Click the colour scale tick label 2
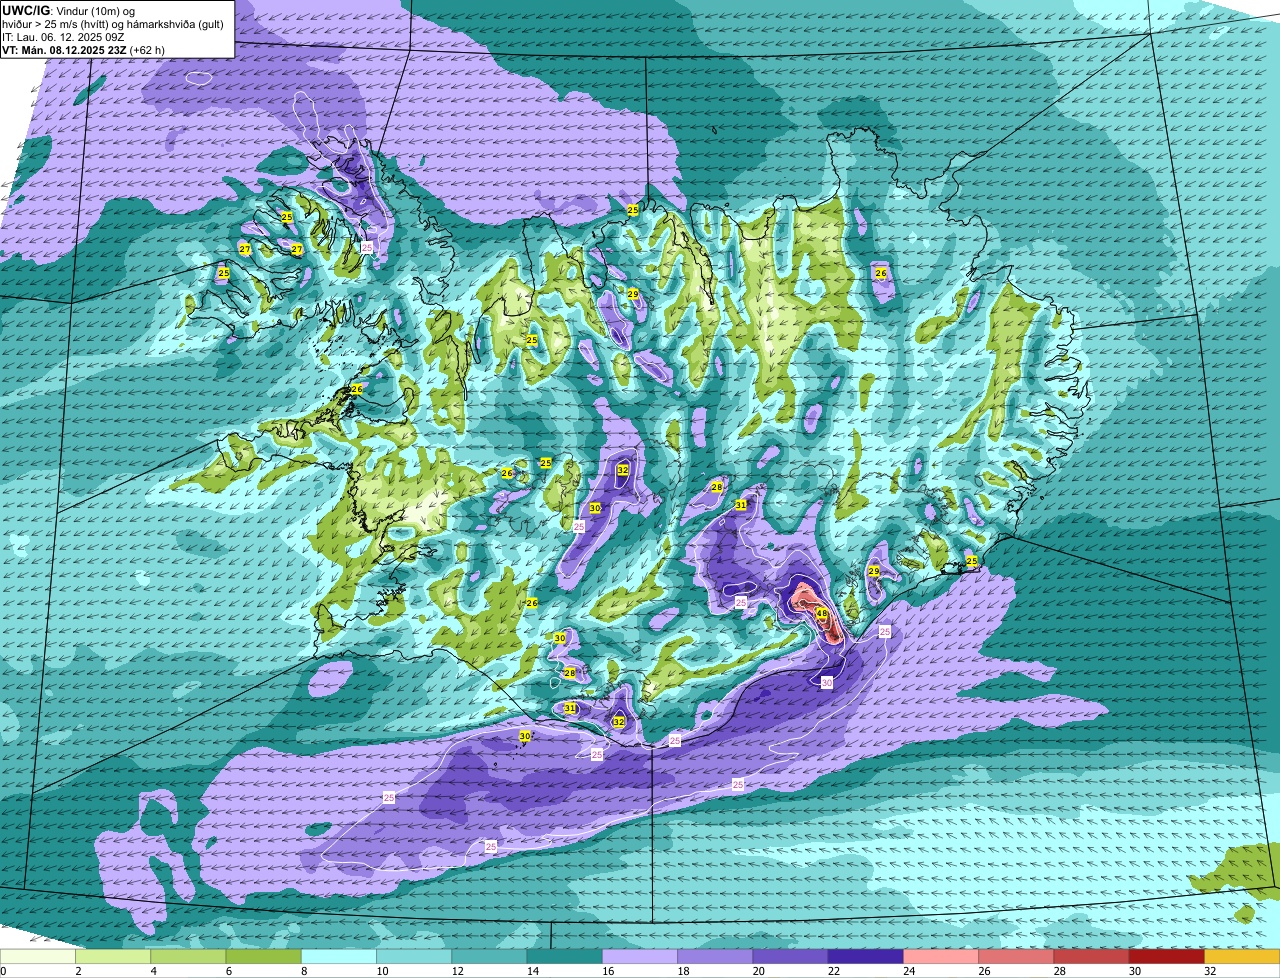The image size is (1280, 978). 77,971
